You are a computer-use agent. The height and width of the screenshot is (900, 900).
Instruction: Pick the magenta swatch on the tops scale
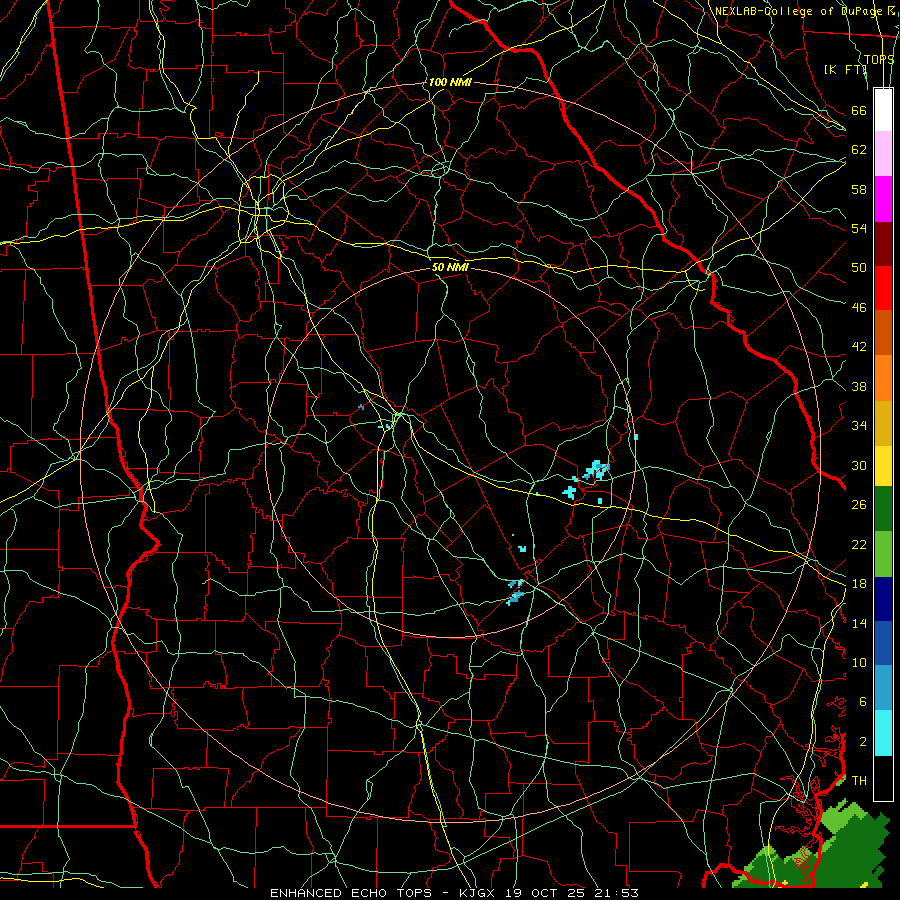pos(883,199)
